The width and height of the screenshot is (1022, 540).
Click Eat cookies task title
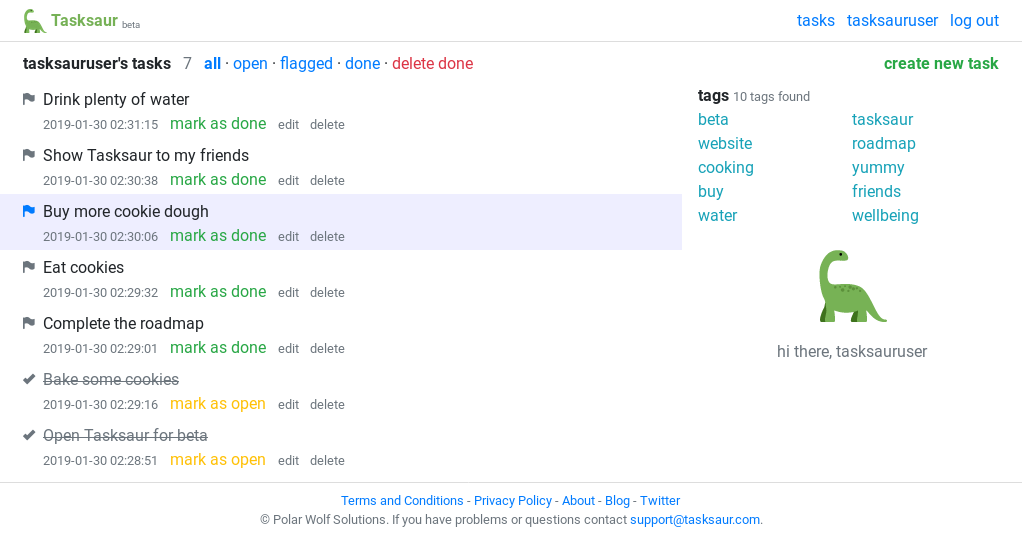pos(83,267)
